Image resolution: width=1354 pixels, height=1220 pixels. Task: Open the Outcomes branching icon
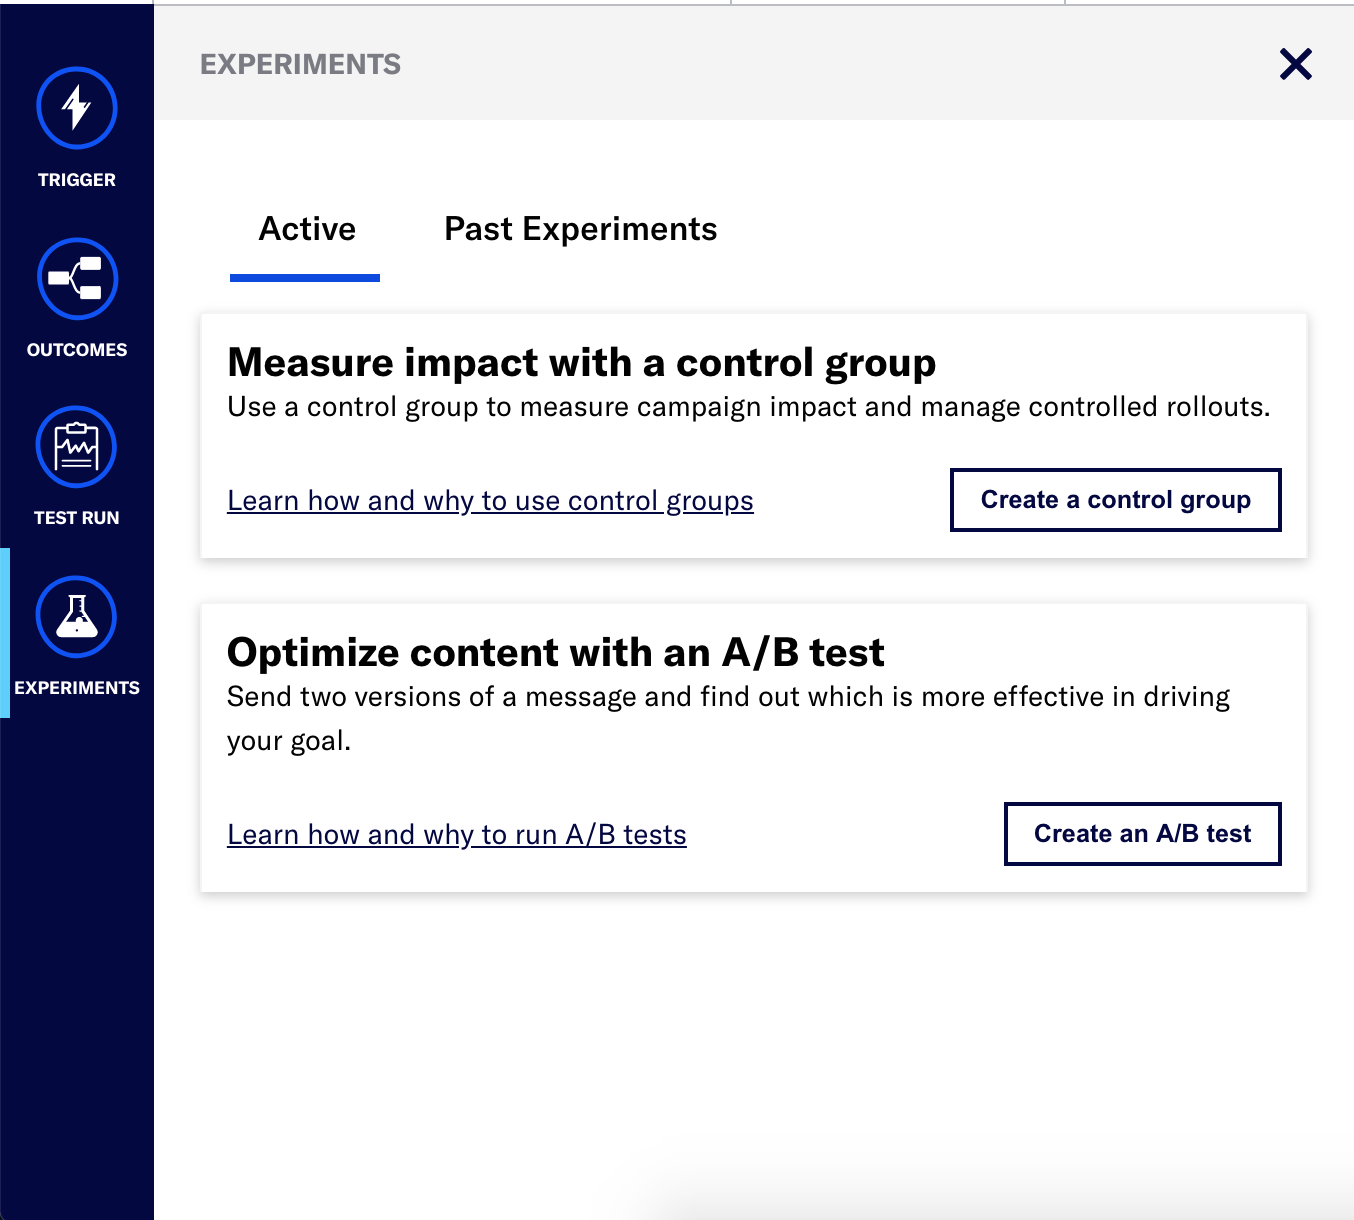tap(77, 279)
